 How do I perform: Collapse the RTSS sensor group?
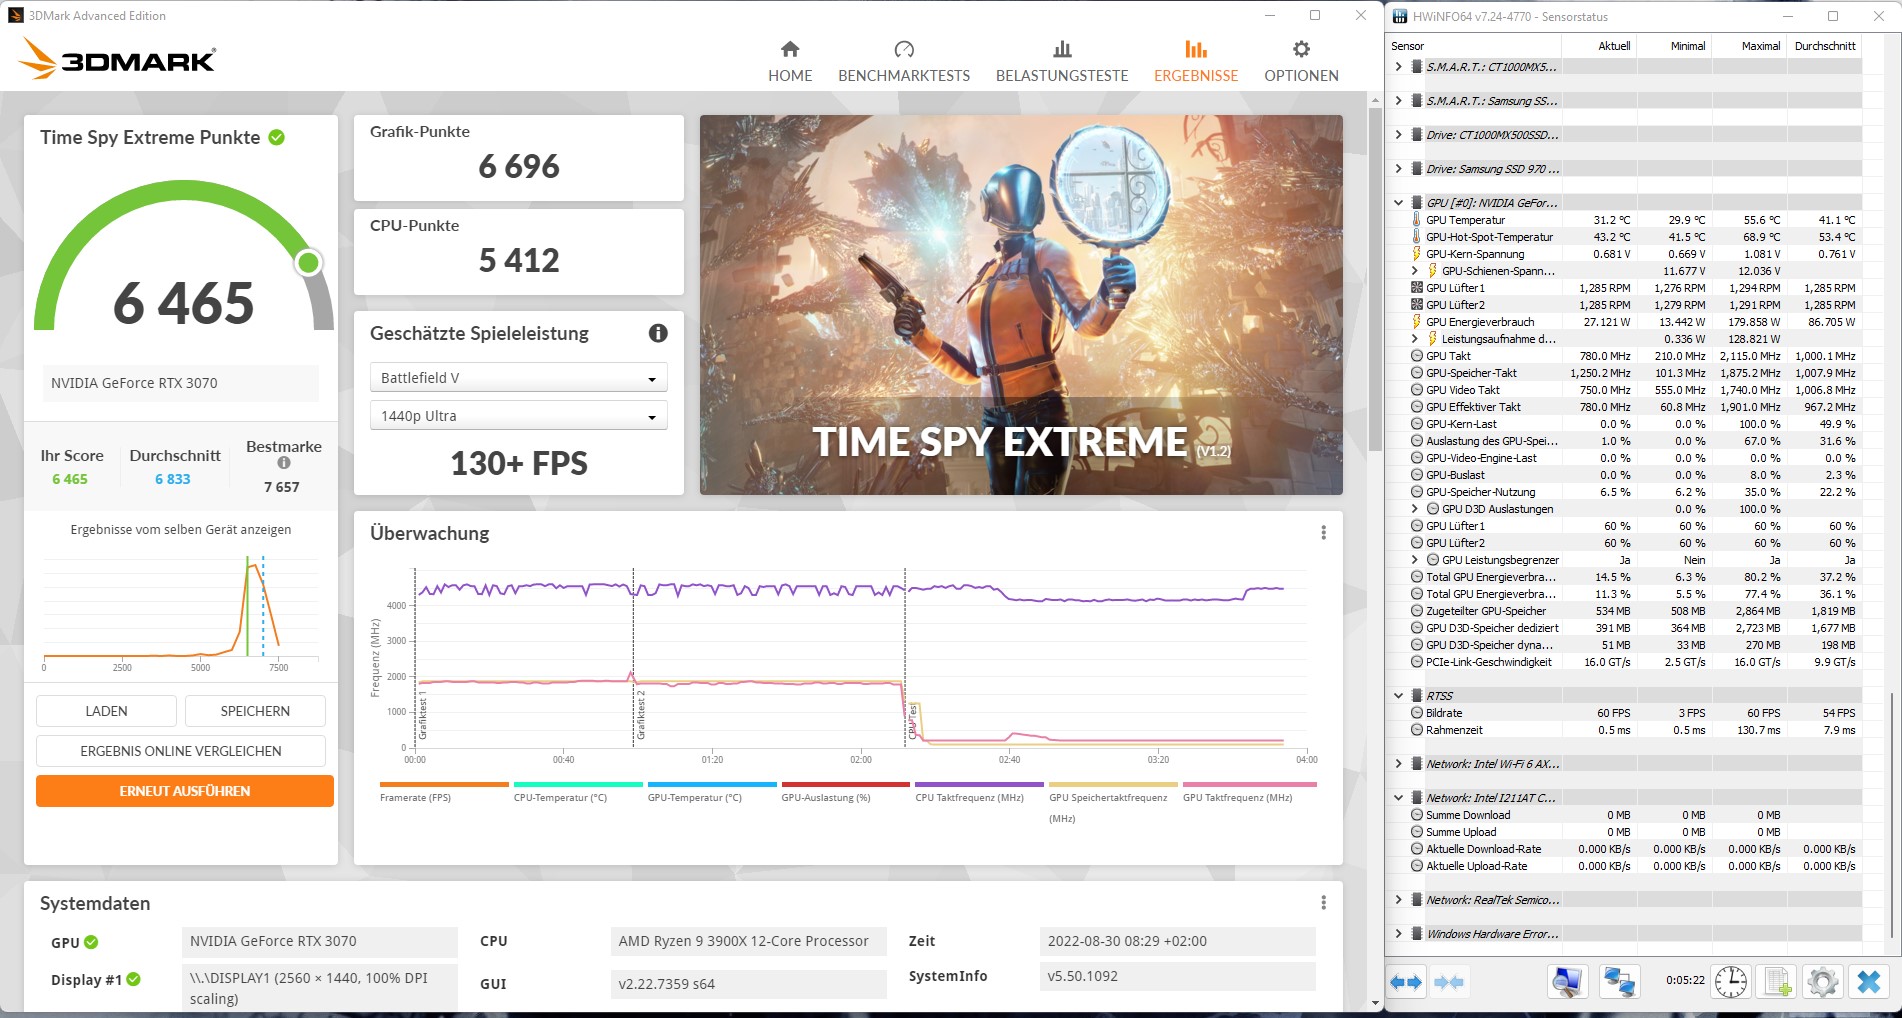[x=1398, y=696]
